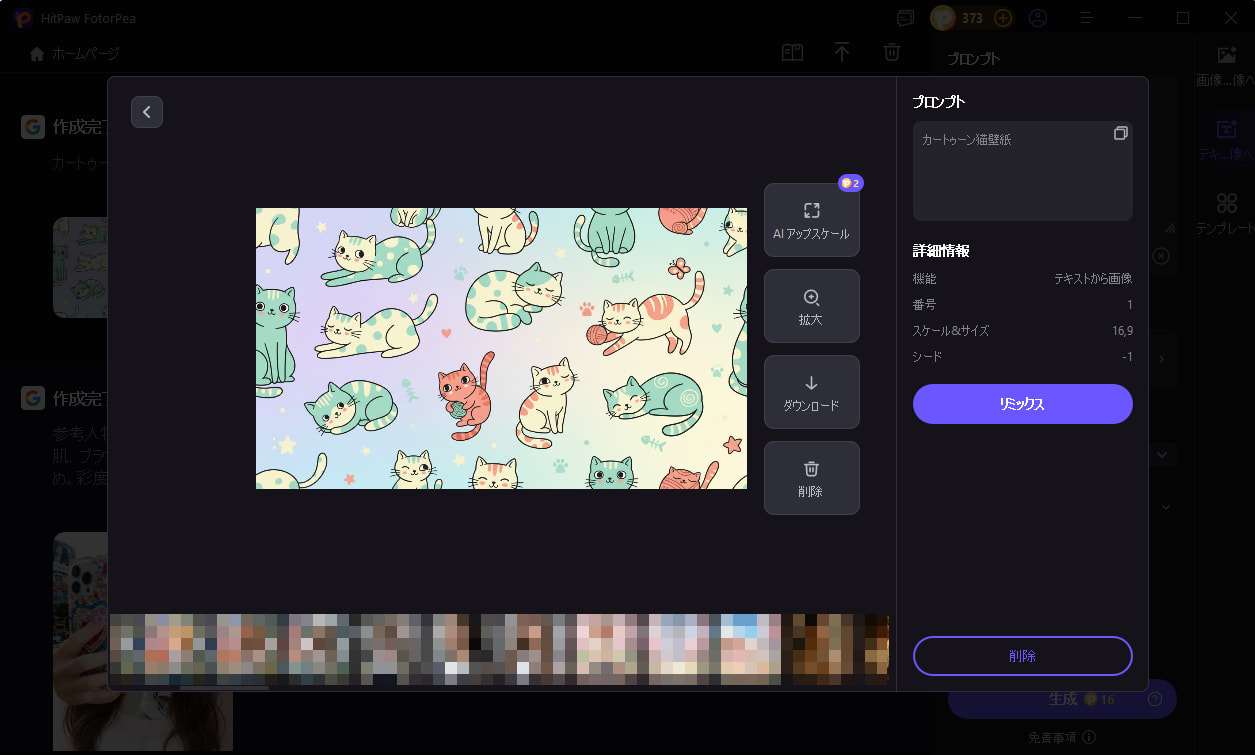Click the back arrow in preview dialog
The image size is (1255, 755).
[x=147, y=112]
